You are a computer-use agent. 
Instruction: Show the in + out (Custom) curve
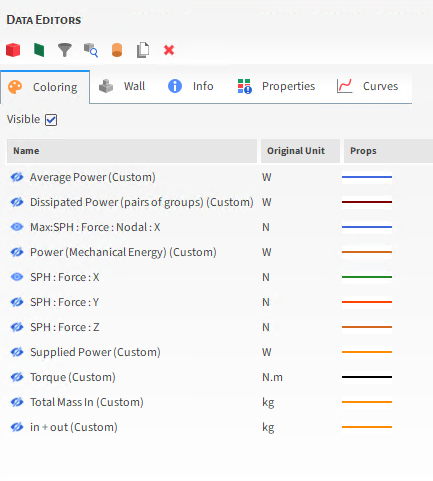[x=17, y=427]
